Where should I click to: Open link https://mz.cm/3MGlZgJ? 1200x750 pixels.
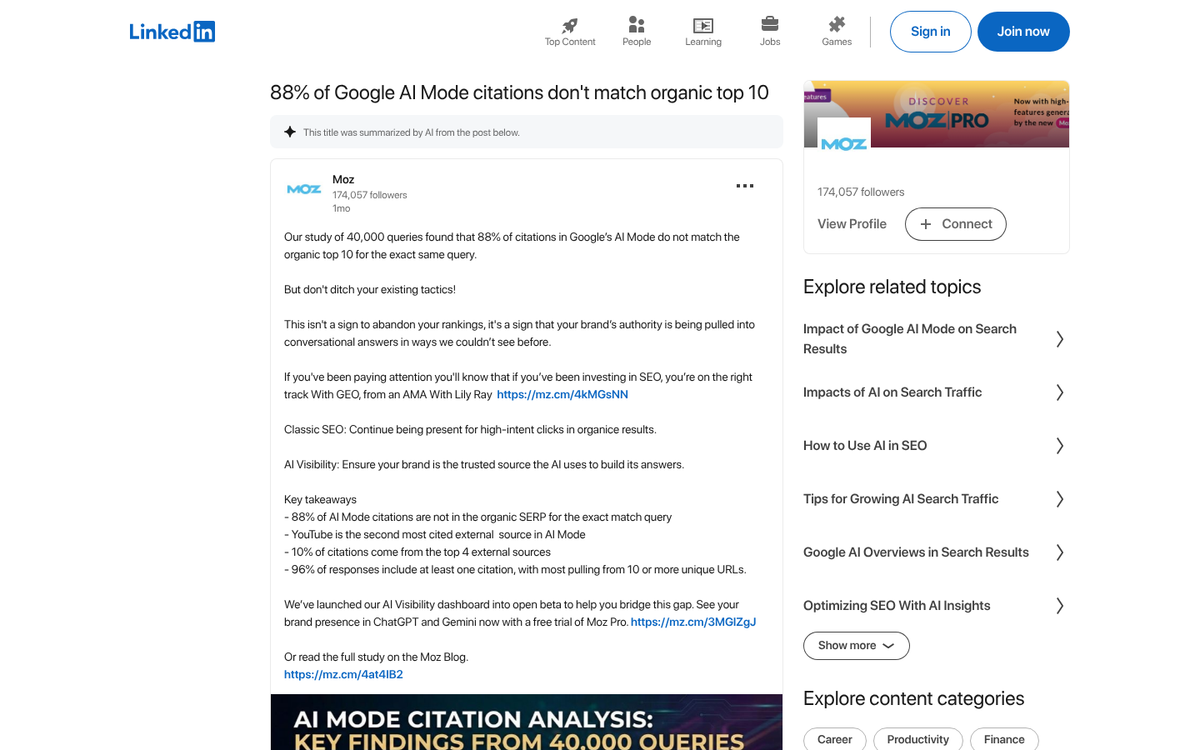693,622
